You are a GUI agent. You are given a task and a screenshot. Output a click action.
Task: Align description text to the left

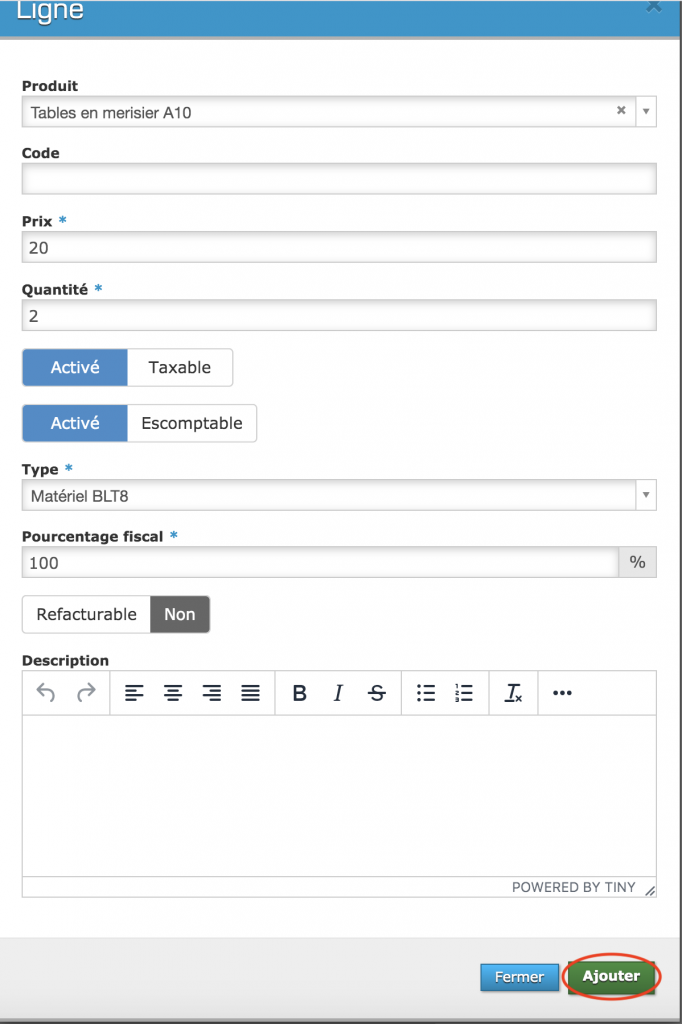click(x=134, y=693)
